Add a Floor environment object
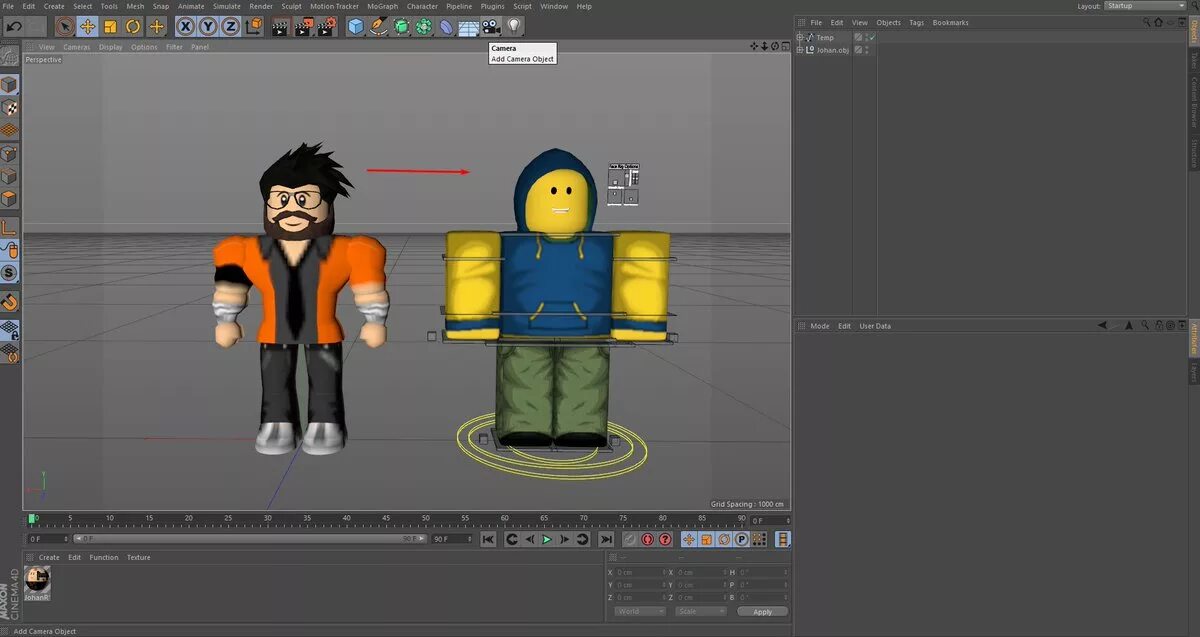 tap(469, 26)
